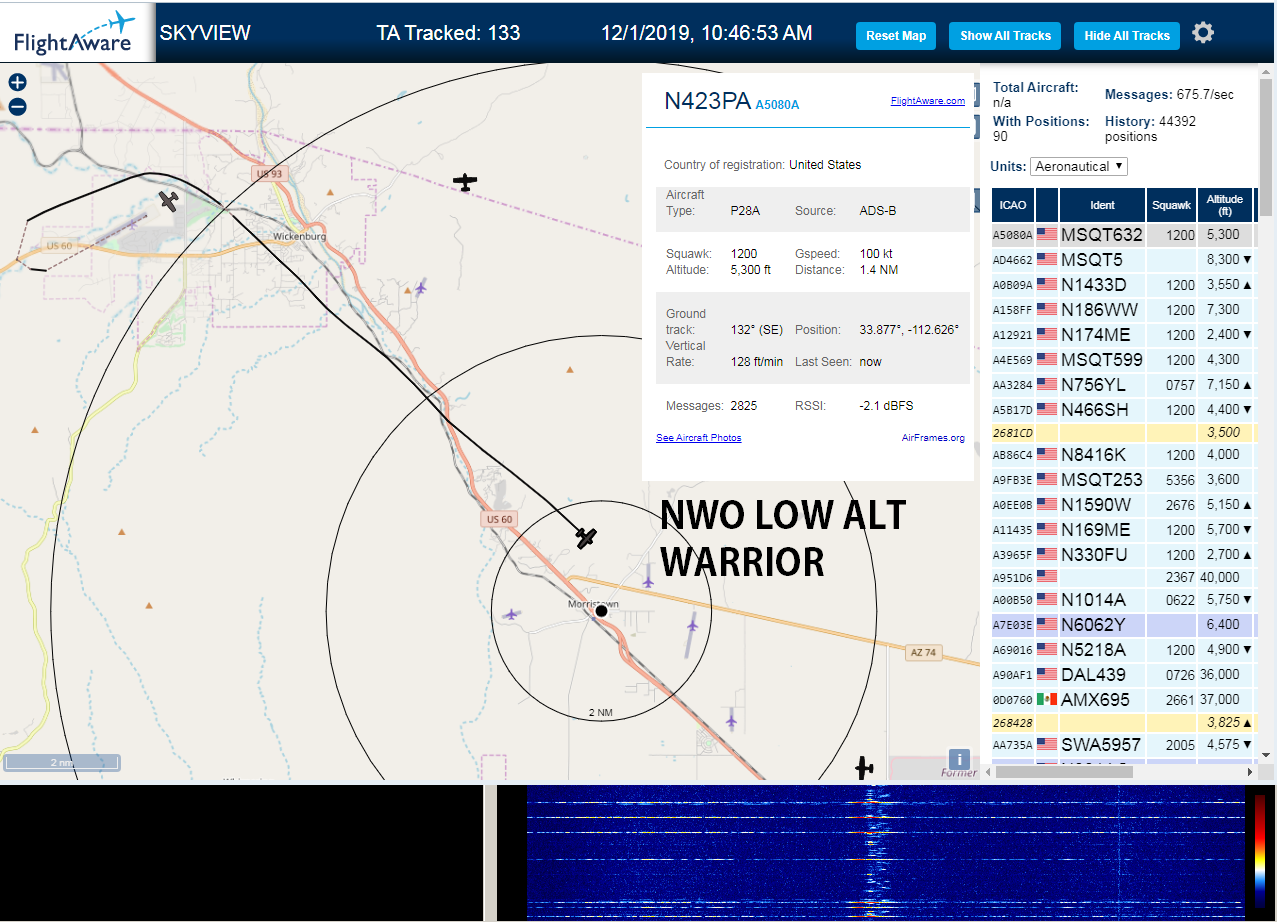Click the purple plane marker south of Wickenburg
This screenshot has width=1277, height=923.
click(x=421, y=288)
